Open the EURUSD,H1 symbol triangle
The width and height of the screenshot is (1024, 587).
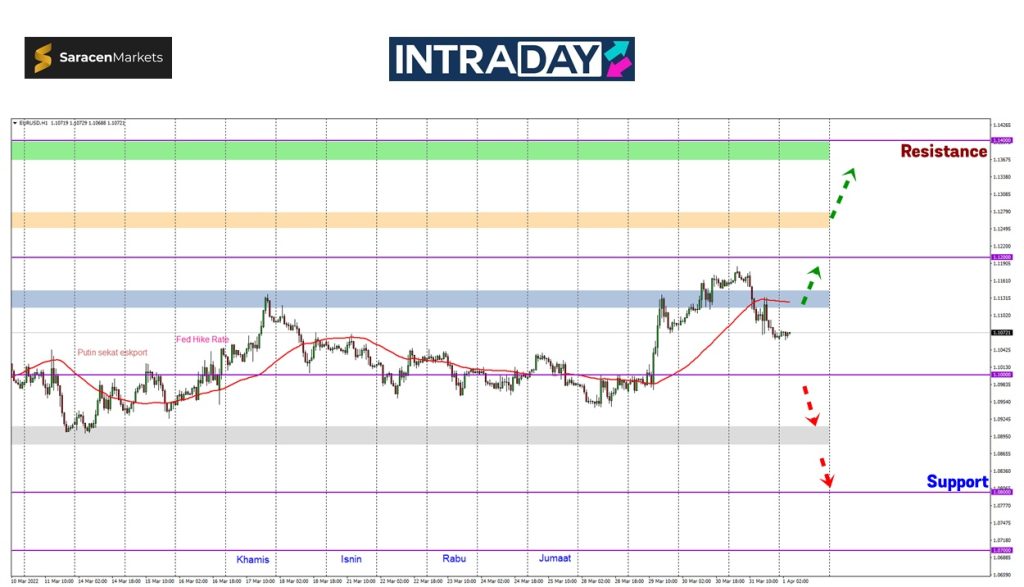click(15, 123)
